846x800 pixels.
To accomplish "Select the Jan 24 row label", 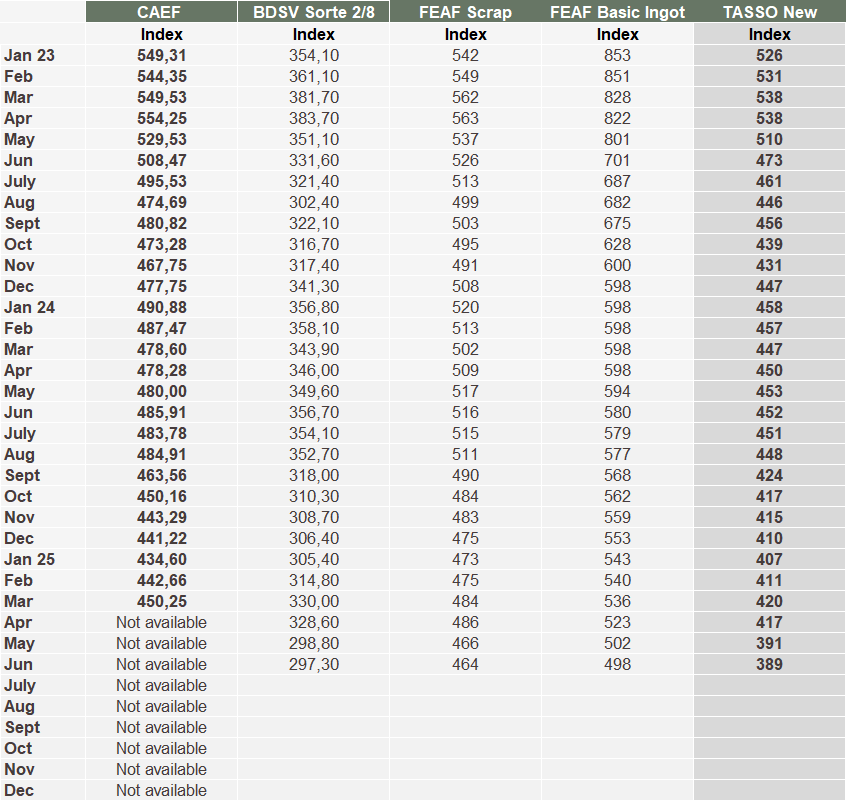I will [x=30, y=307].
